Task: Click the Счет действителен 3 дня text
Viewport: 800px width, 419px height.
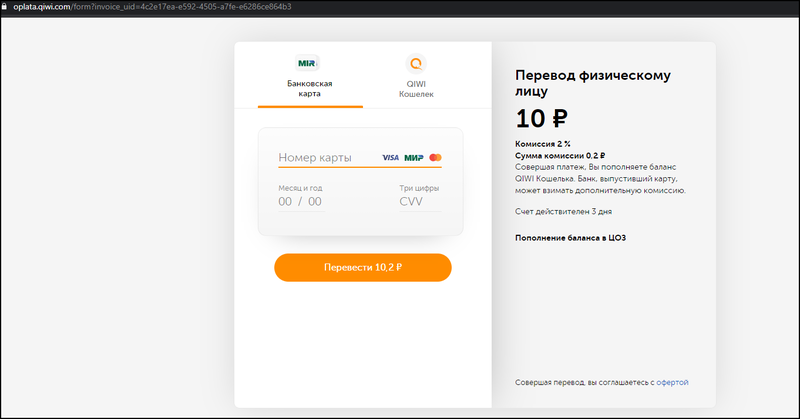Action: (563, 211)
